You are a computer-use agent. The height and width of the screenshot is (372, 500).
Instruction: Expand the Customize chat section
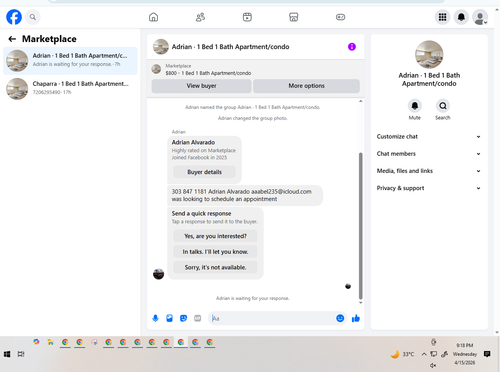[429, 137]
